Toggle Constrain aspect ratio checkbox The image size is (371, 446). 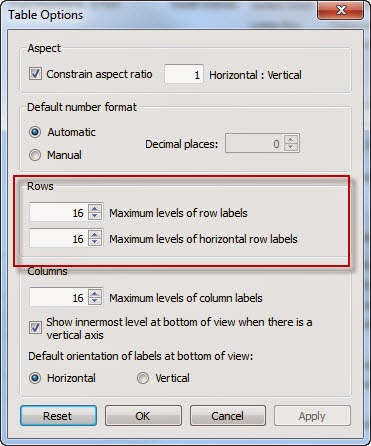[35, 74]
